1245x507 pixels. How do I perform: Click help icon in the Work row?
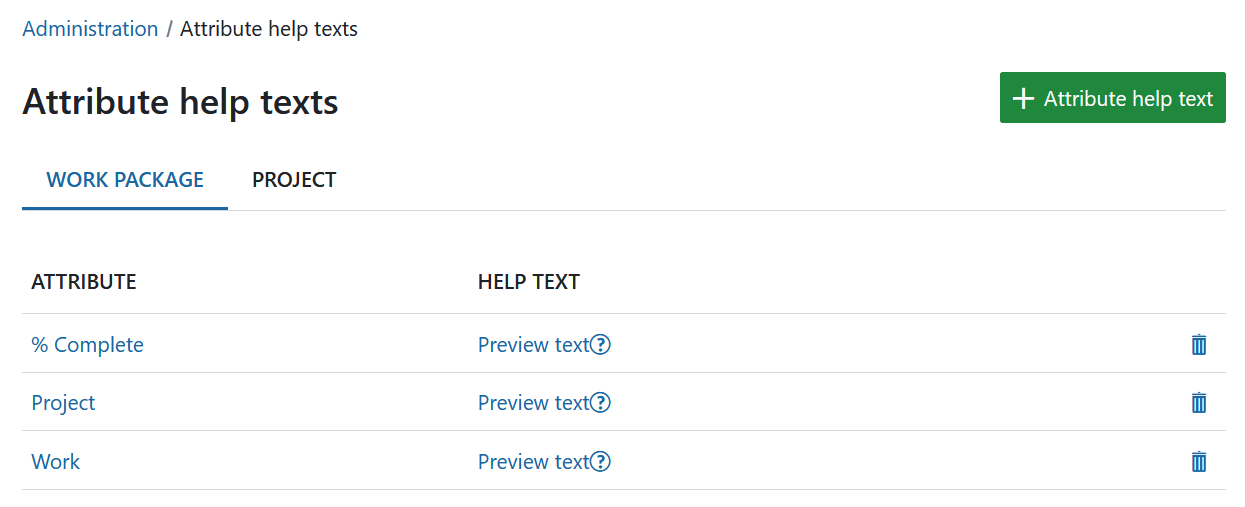(600, 462)
